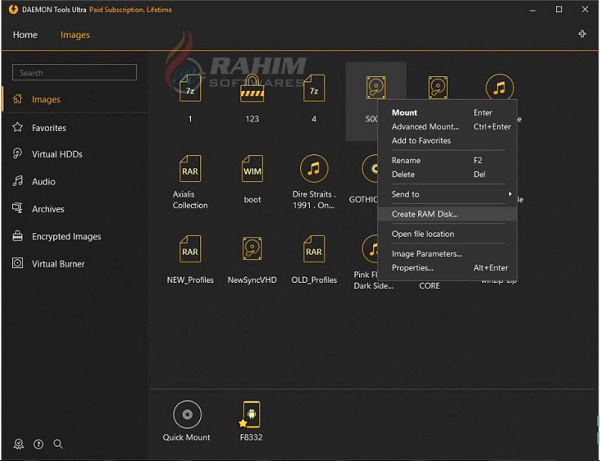Open the Audio note icon in sidebar

[18, 181]
